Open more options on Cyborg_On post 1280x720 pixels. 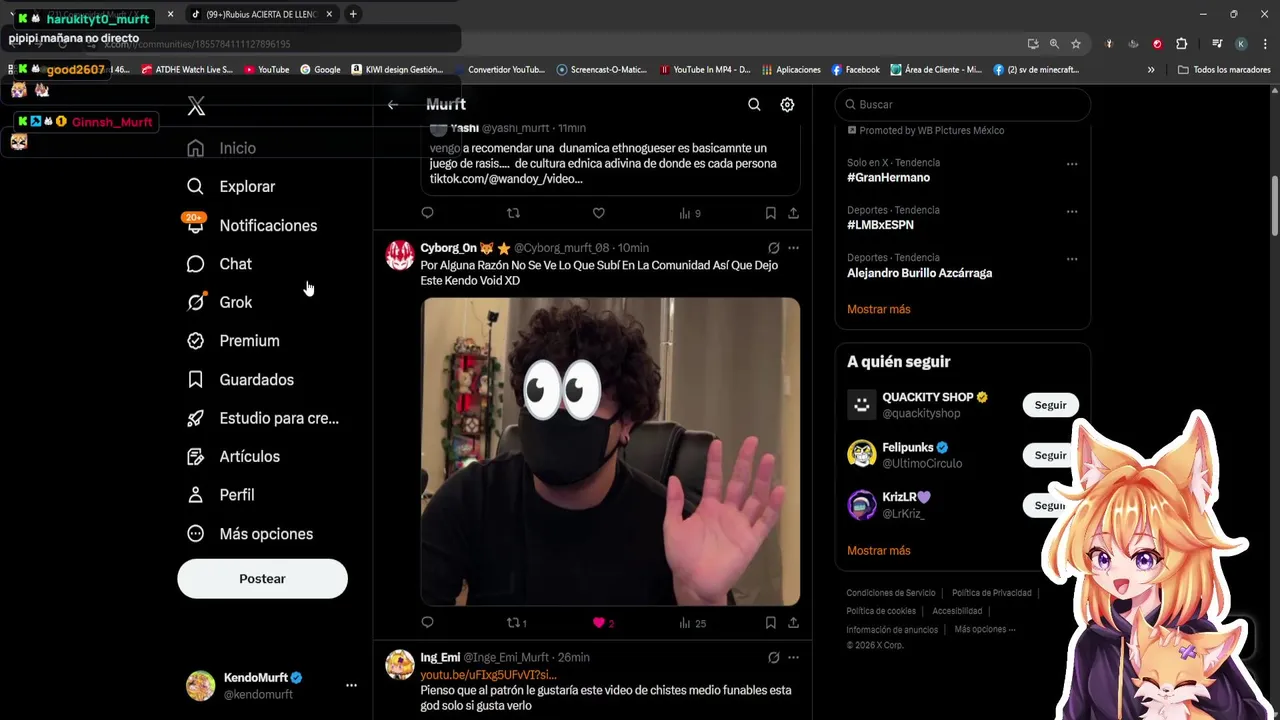point(794,248)
